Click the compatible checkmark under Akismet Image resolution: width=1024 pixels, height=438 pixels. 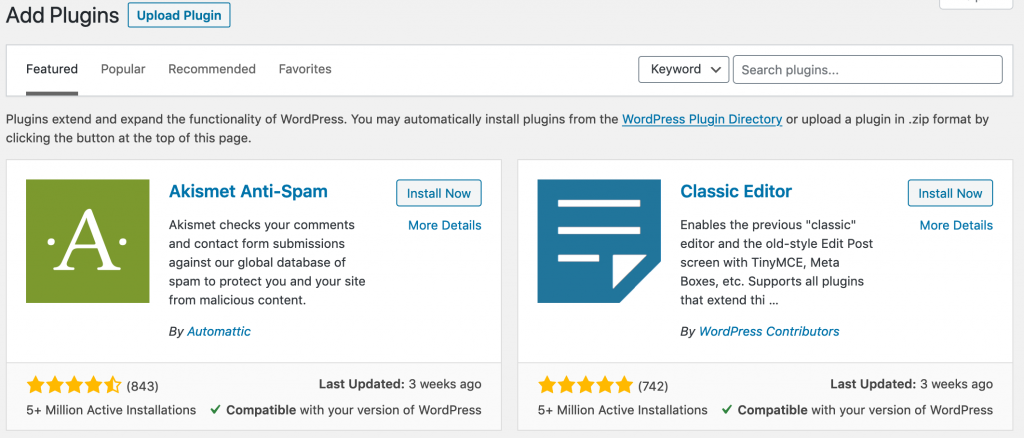pyautogui.click(x=216, y=411)
